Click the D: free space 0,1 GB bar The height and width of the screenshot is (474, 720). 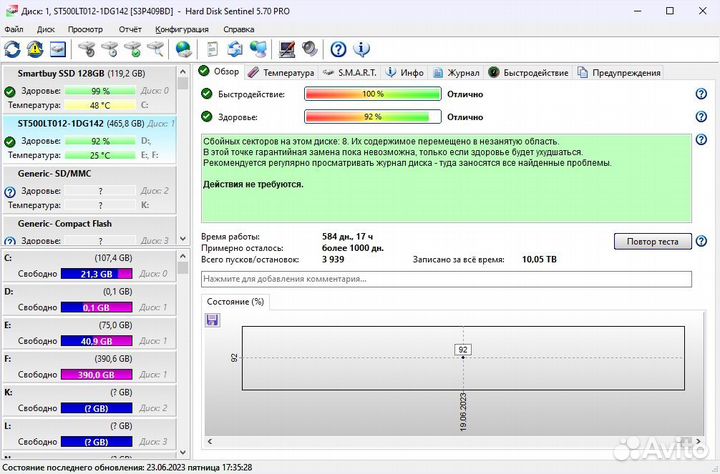(96, 307)
